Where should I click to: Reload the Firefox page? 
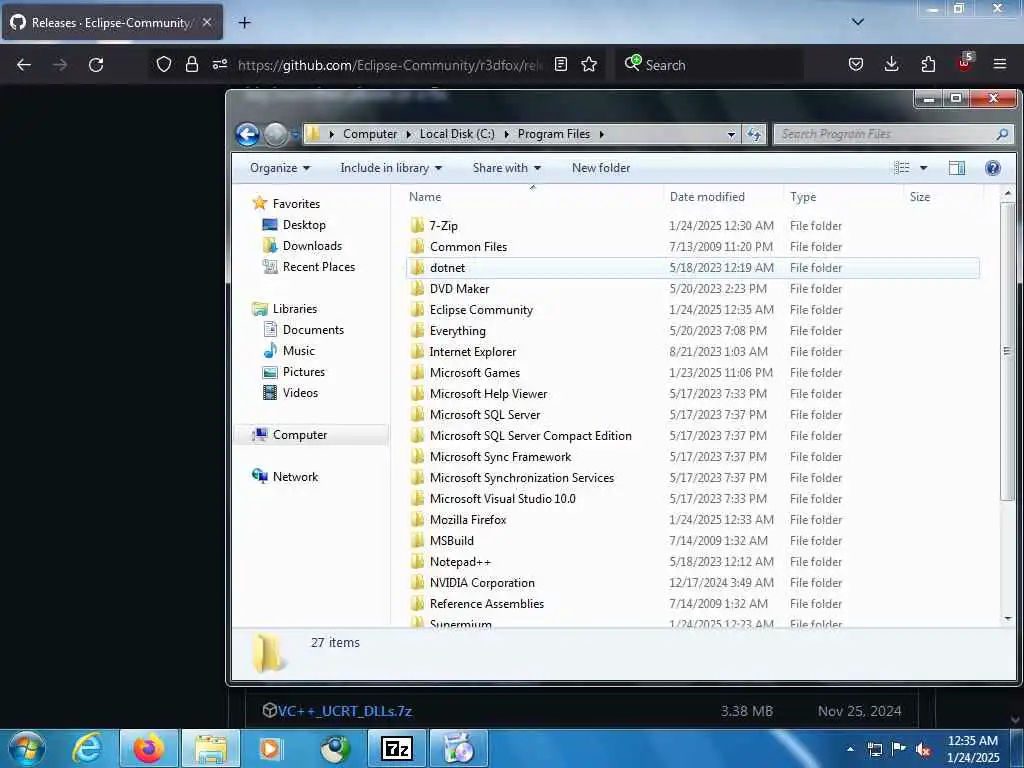click(96, 65)
